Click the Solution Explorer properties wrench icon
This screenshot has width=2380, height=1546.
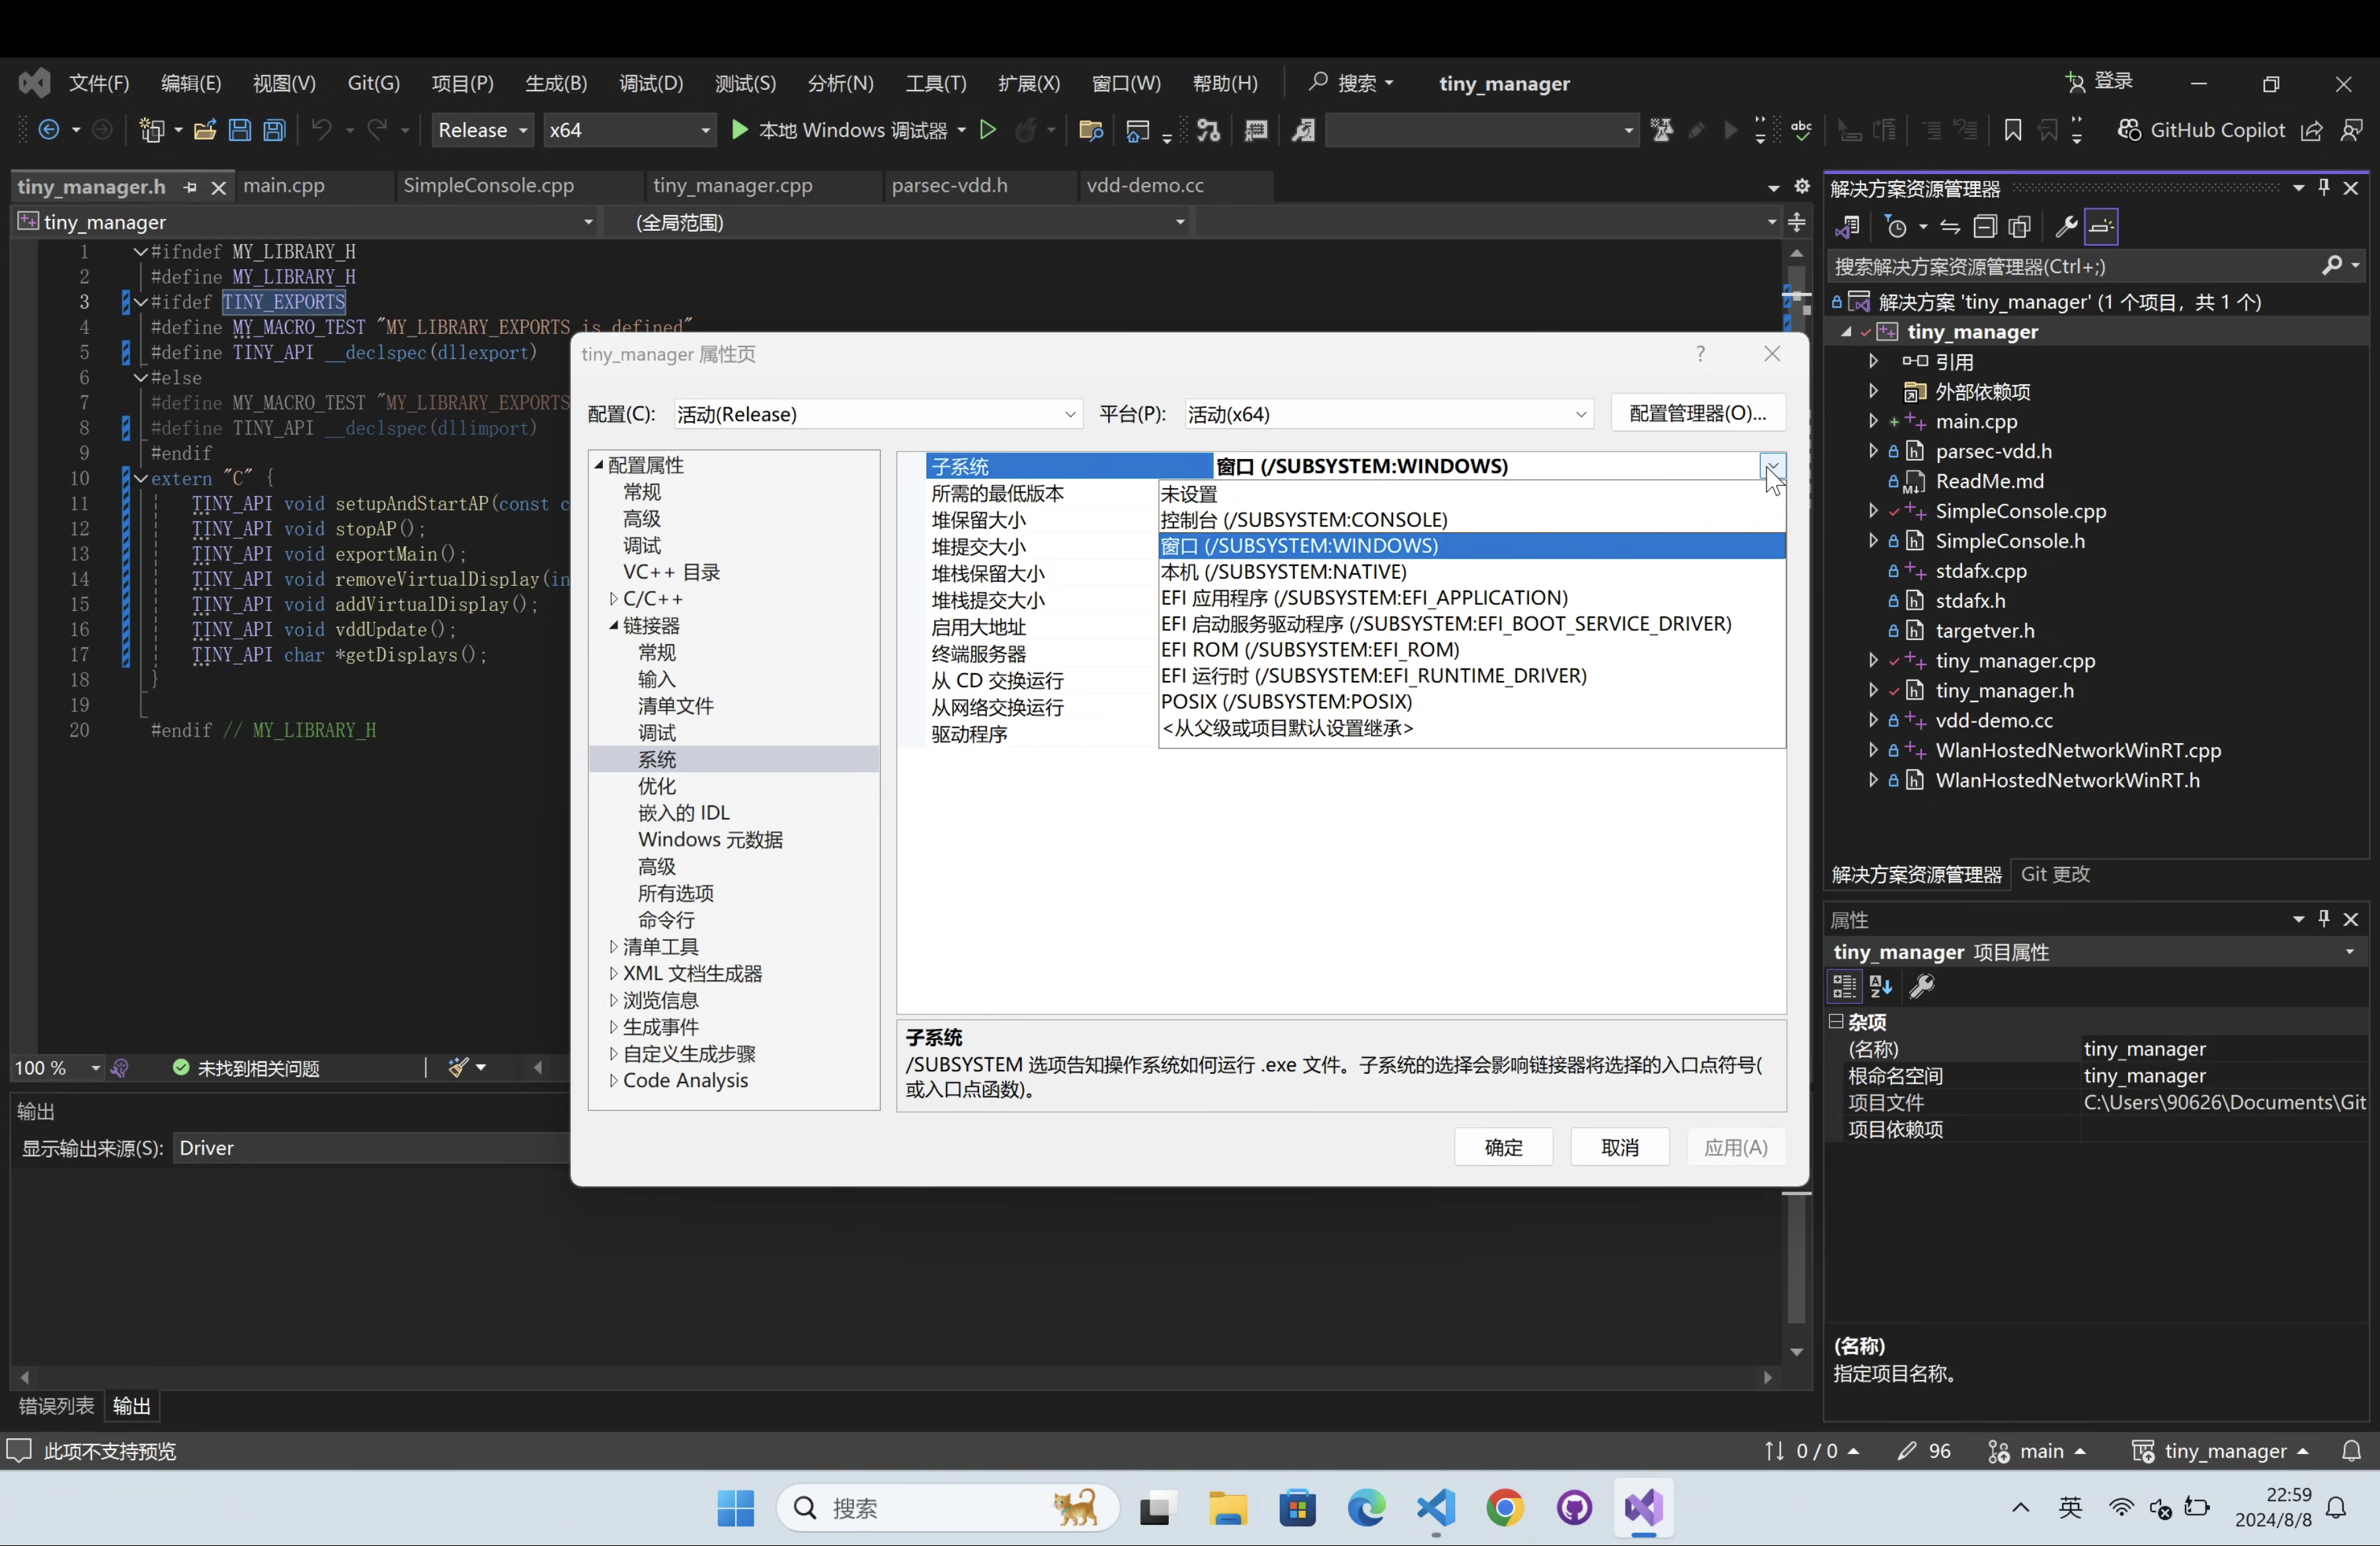[2066, 227]
